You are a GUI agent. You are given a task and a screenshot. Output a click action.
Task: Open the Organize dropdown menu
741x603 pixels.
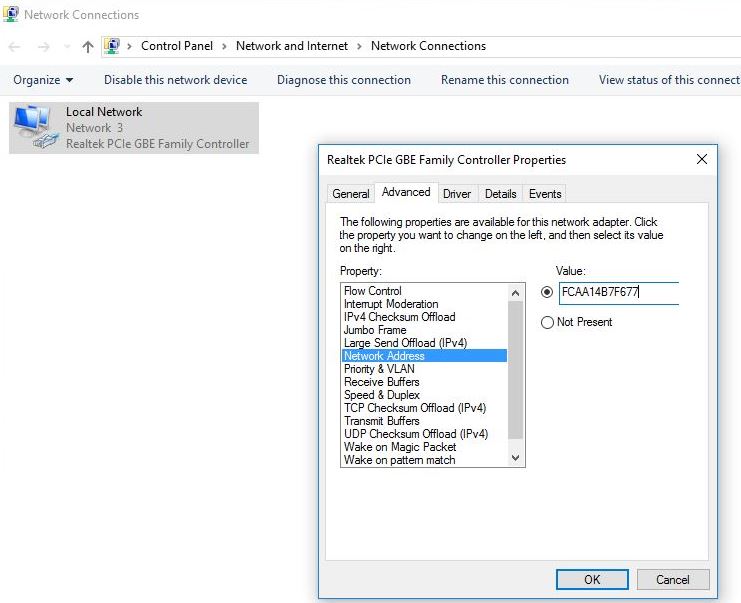(43, 80)
